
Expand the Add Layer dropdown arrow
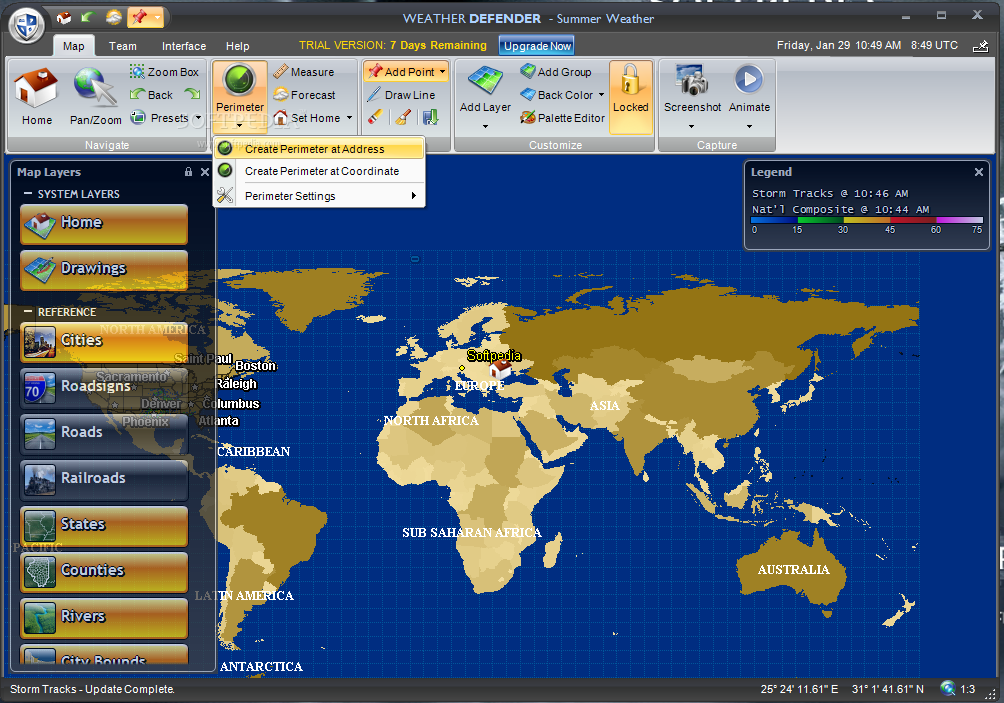(485, 126)
